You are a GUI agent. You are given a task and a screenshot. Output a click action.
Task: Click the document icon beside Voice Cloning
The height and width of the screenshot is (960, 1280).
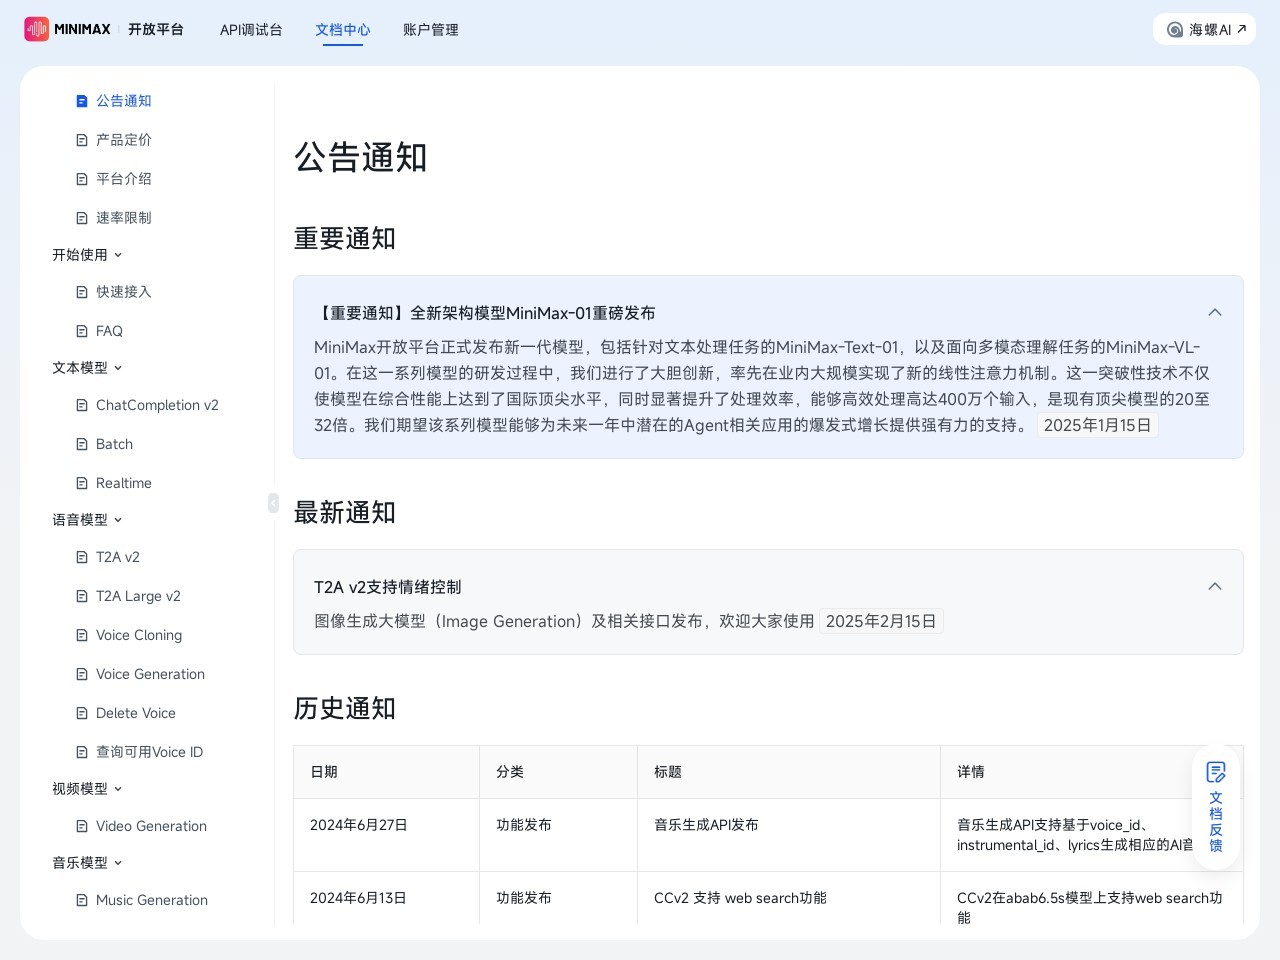tap(82, 635)
